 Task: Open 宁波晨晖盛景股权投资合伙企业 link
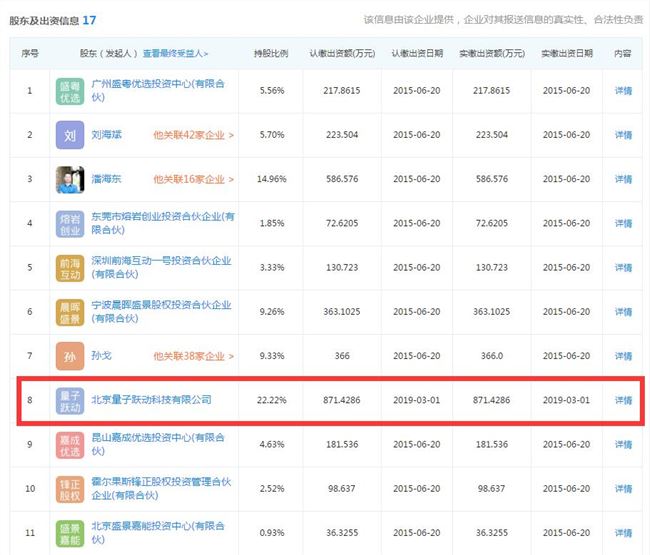pos(161,312)
